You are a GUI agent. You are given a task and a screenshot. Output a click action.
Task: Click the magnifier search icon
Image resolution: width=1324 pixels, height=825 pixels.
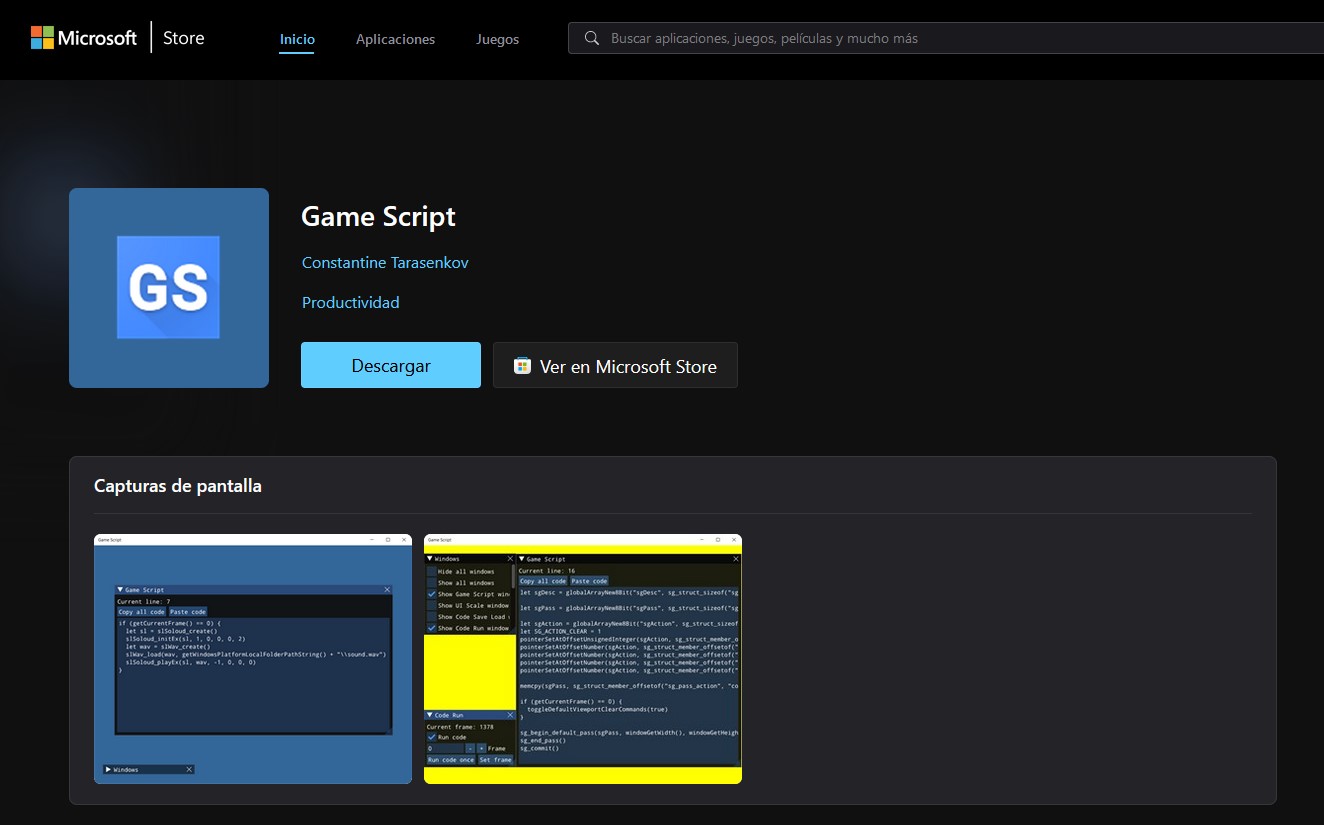(592, 38)
